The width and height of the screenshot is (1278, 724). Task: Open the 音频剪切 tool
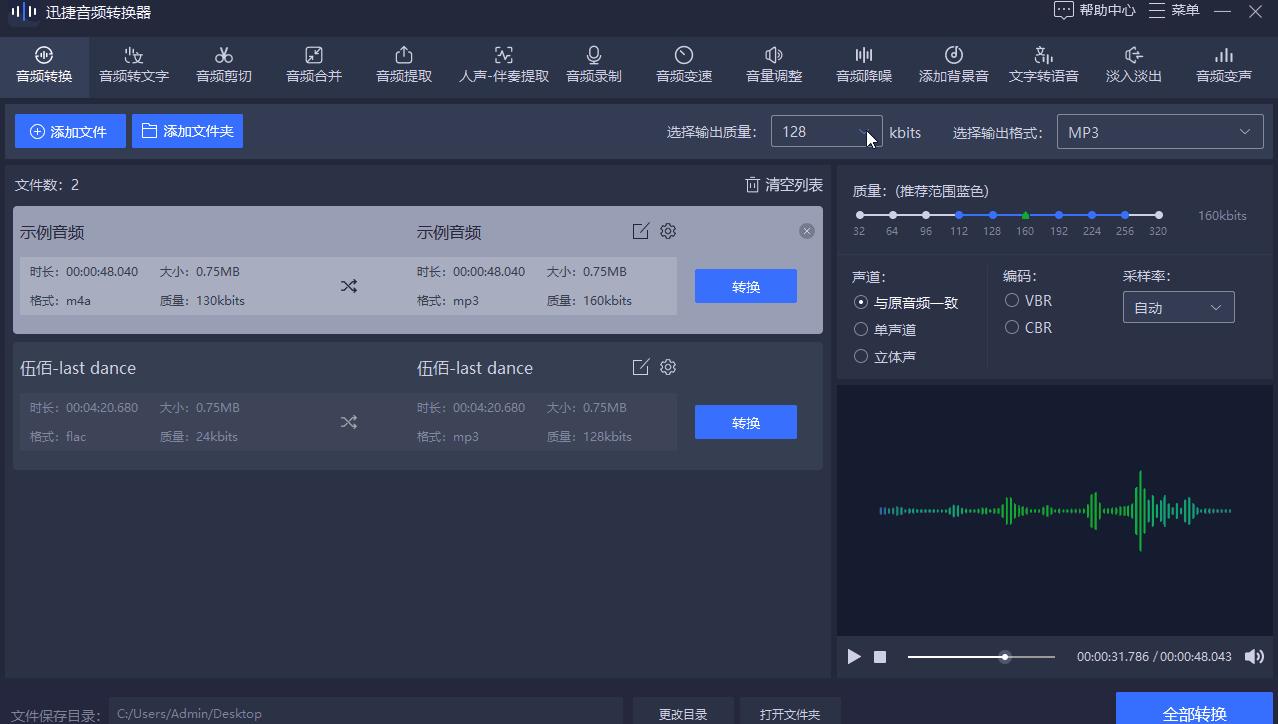click(224, 65)
